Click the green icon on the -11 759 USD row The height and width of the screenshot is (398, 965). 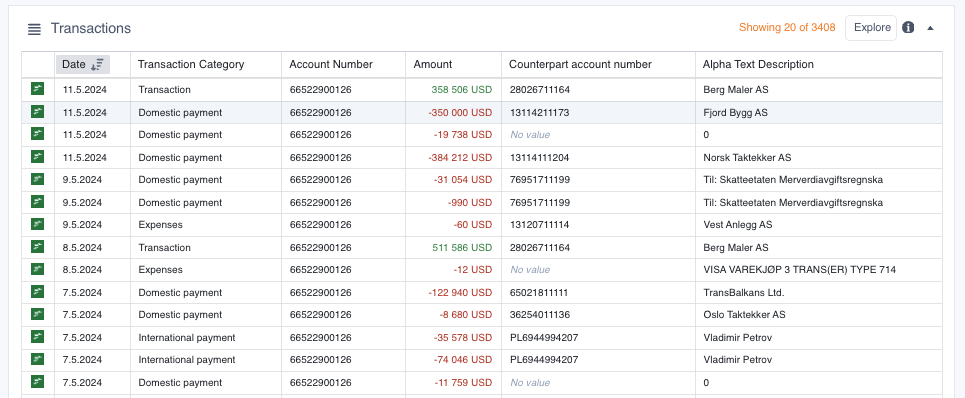click(x=38, y=382)
